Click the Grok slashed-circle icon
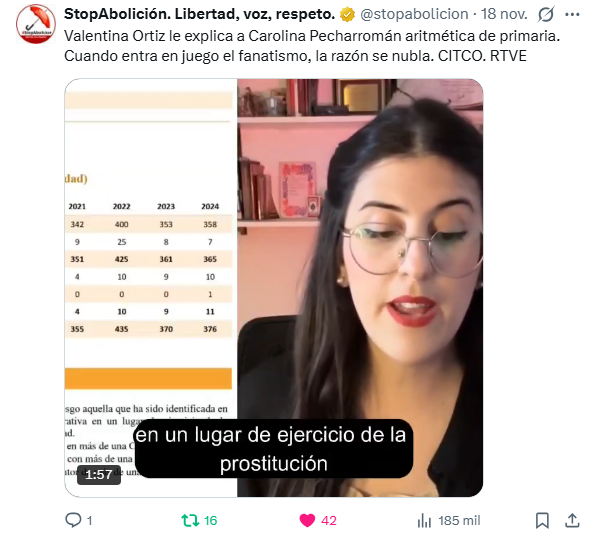Image resolution: width=594 pixels, height=536 pixels. [546, 14]
